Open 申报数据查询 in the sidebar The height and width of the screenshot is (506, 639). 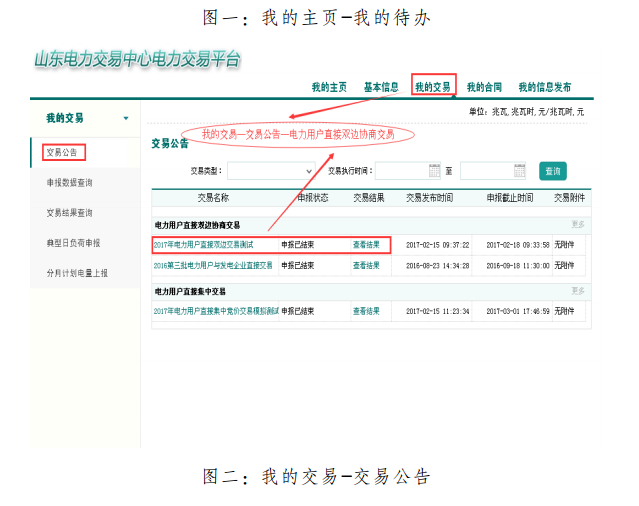click(69, 183)
